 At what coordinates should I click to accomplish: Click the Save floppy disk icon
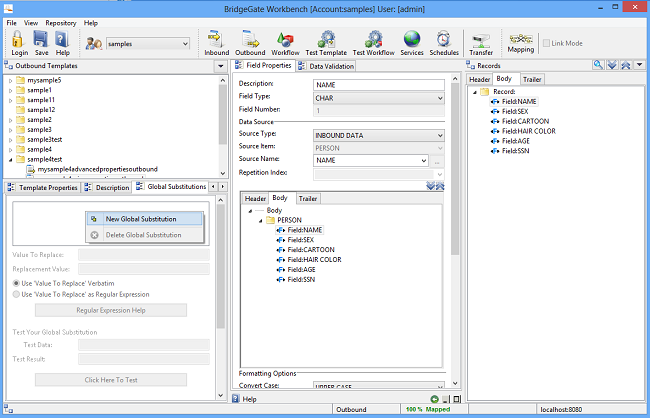(x=41, y=39)
